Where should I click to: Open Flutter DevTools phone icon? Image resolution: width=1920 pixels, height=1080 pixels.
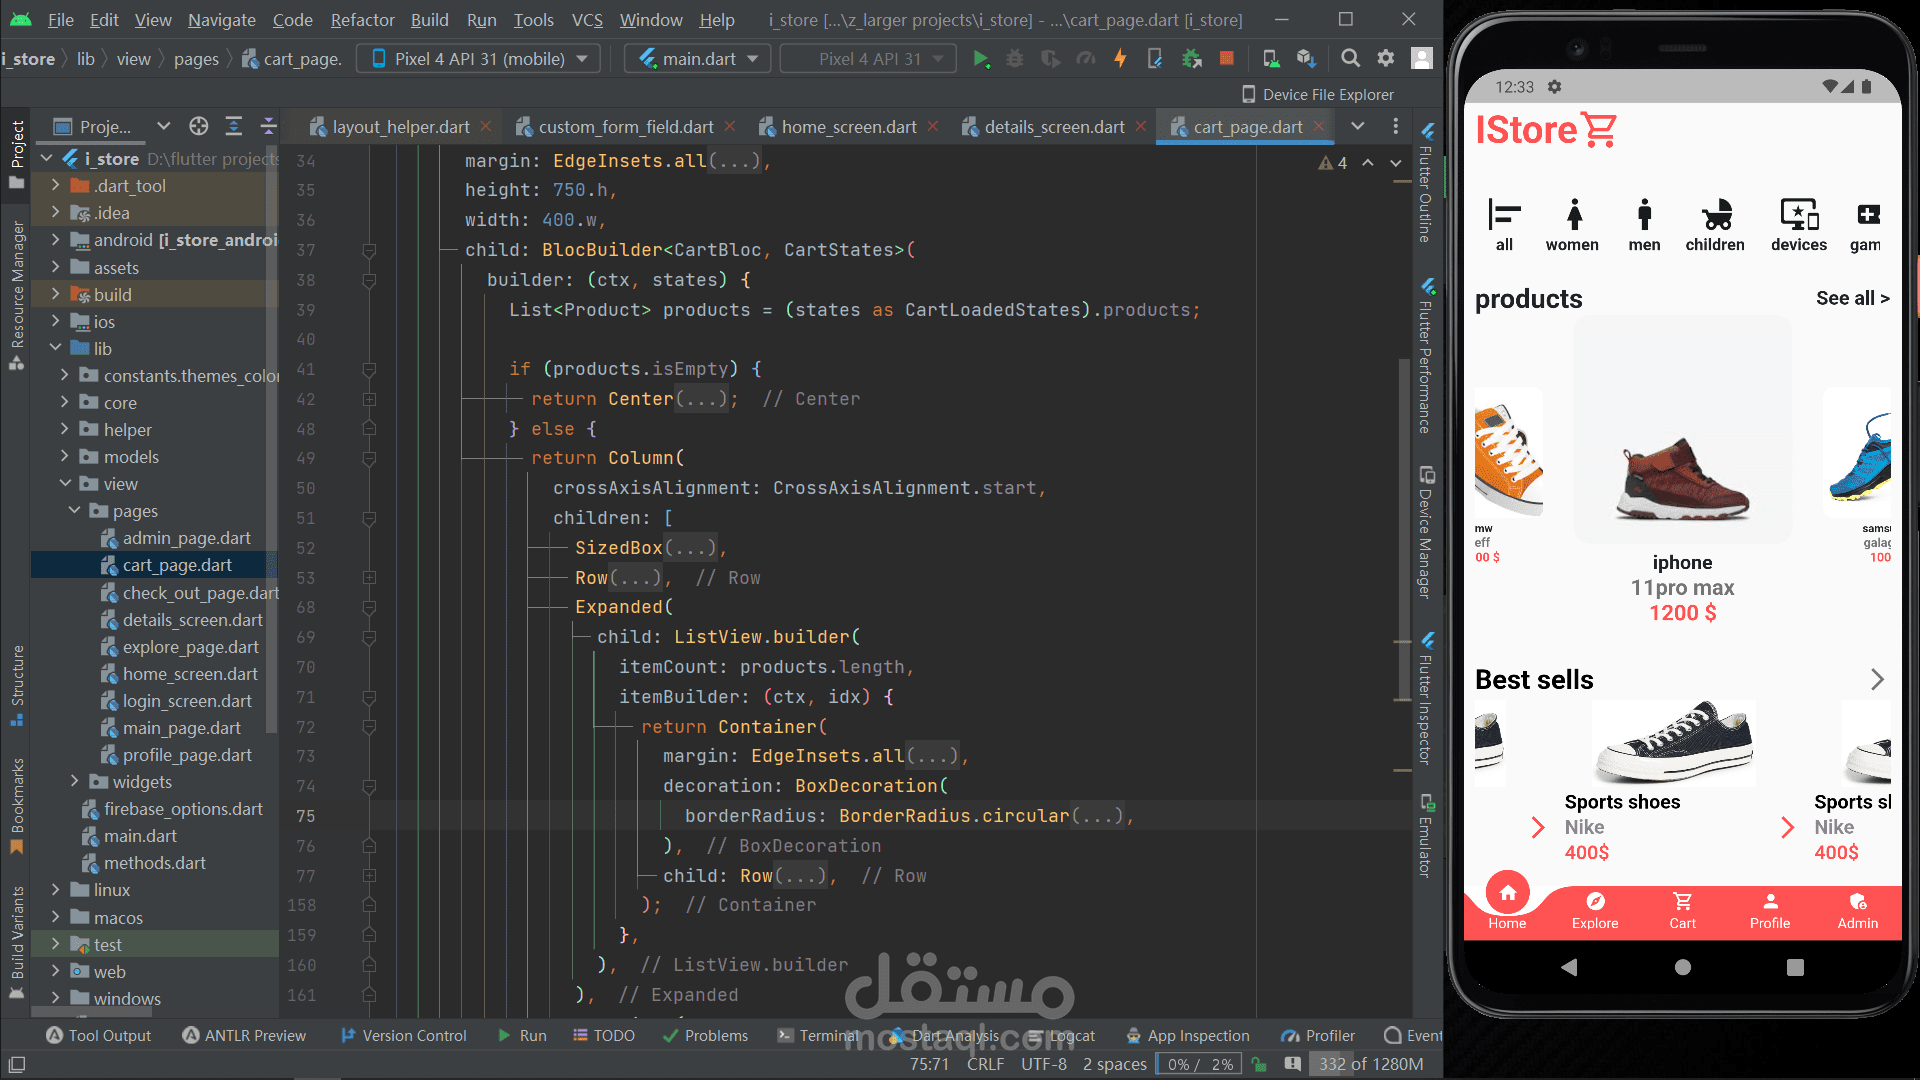click(x=1155, y=59)
